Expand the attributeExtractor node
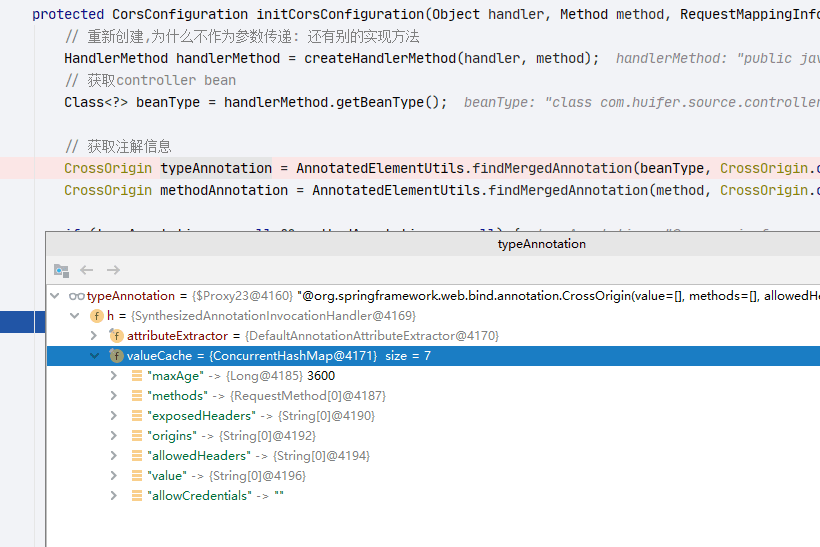 (94, 336)
